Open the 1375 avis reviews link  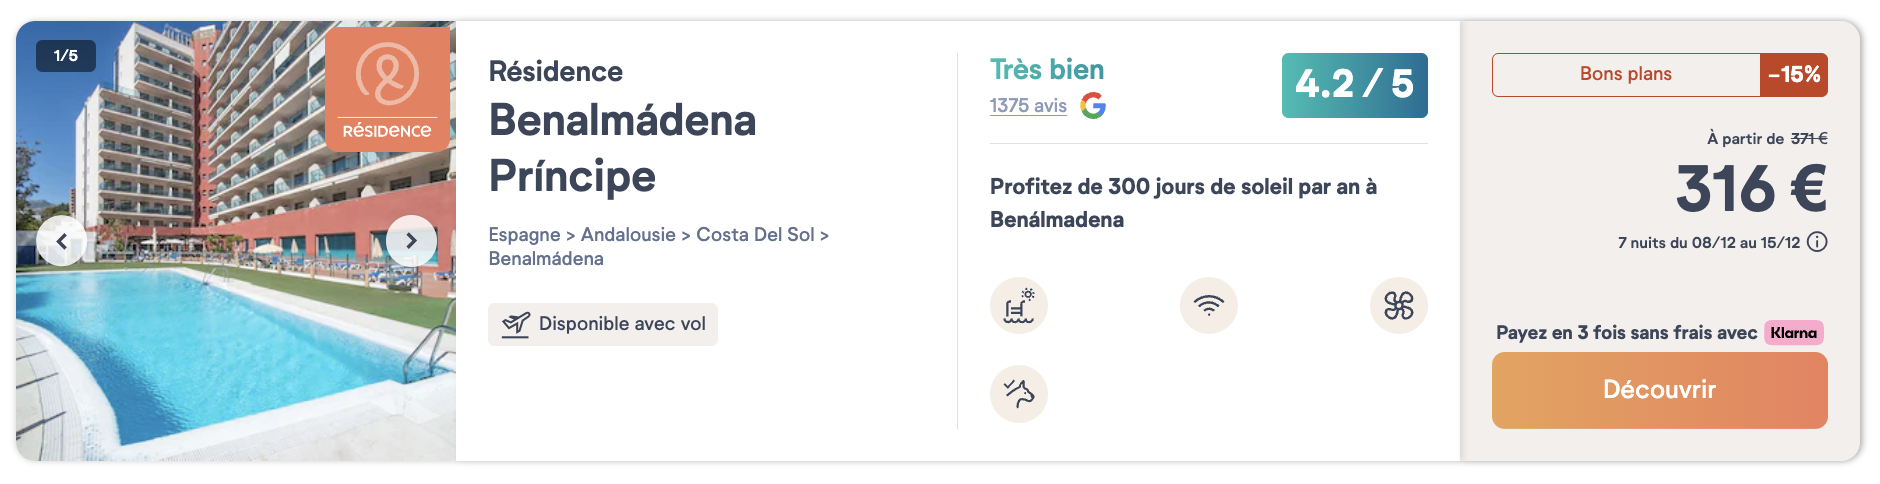click(1028, 106)
